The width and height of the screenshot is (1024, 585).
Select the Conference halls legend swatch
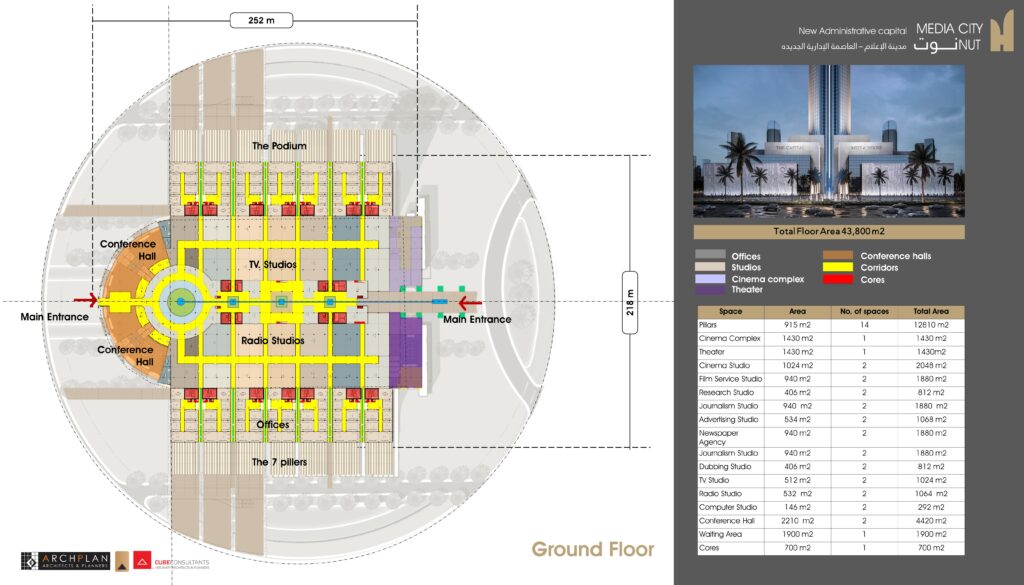[838, 255]
